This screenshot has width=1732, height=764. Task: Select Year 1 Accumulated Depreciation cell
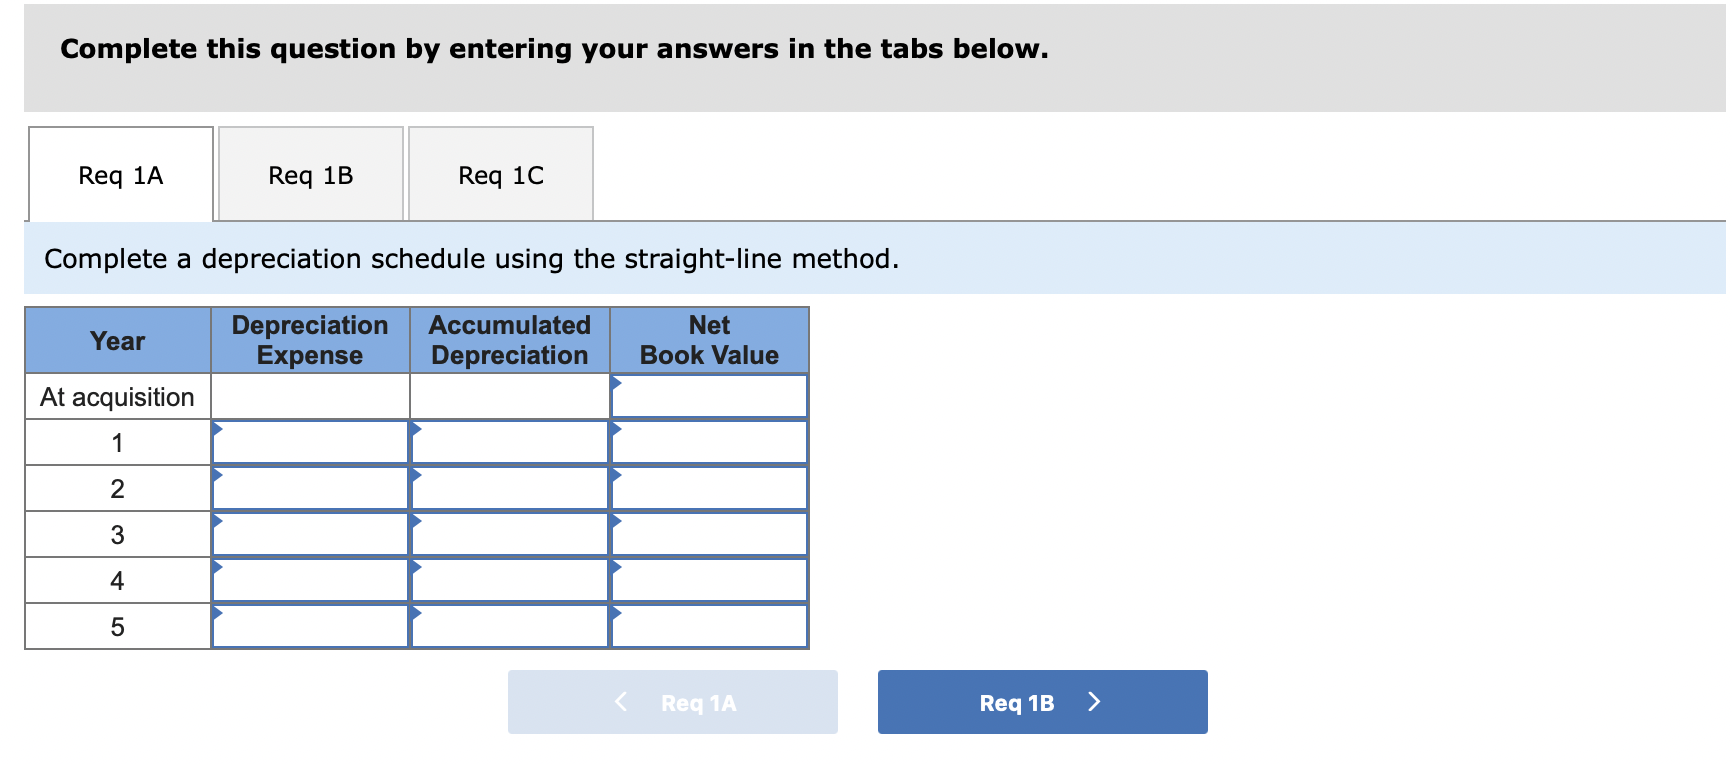[510, 443]
